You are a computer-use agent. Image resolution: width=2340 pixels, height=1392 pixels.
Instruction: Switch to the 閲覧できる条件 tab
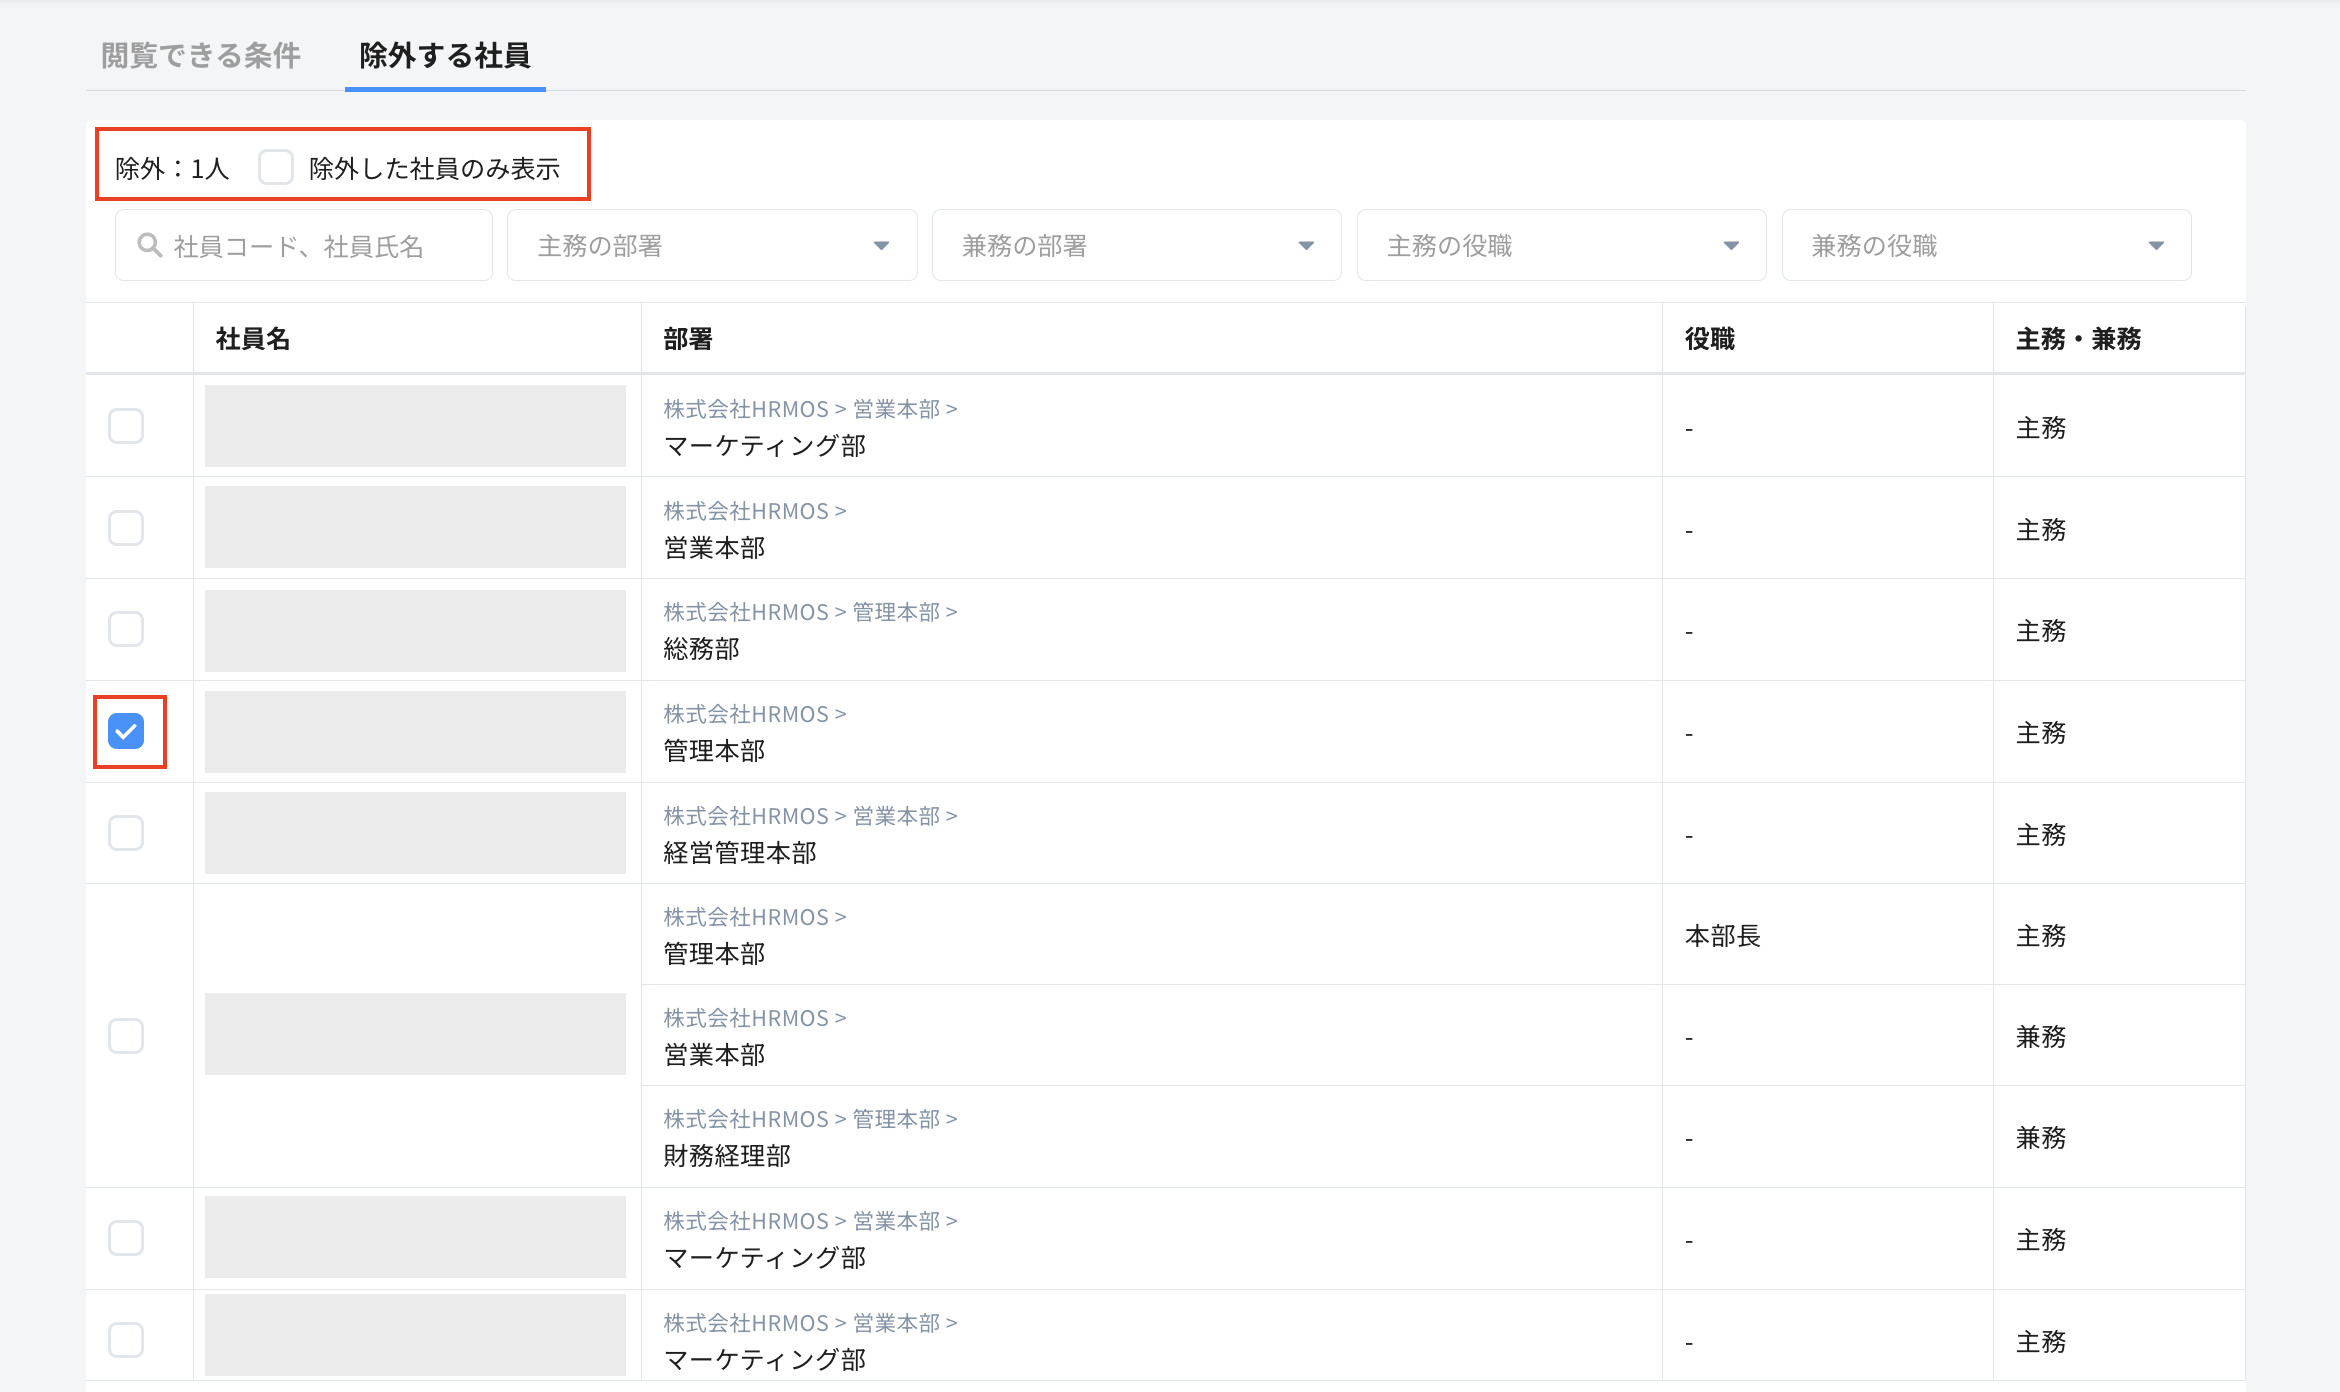200,55
